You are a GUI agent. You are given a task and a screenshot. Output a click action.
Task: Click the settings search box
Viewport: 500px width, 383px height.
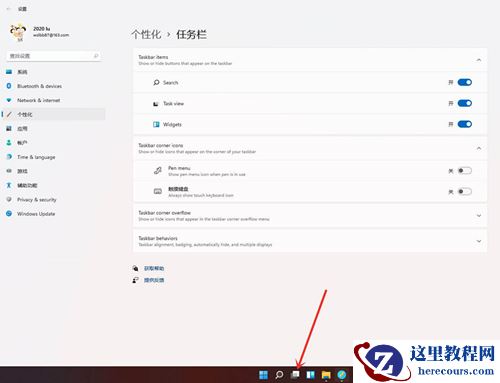[53, 56]
